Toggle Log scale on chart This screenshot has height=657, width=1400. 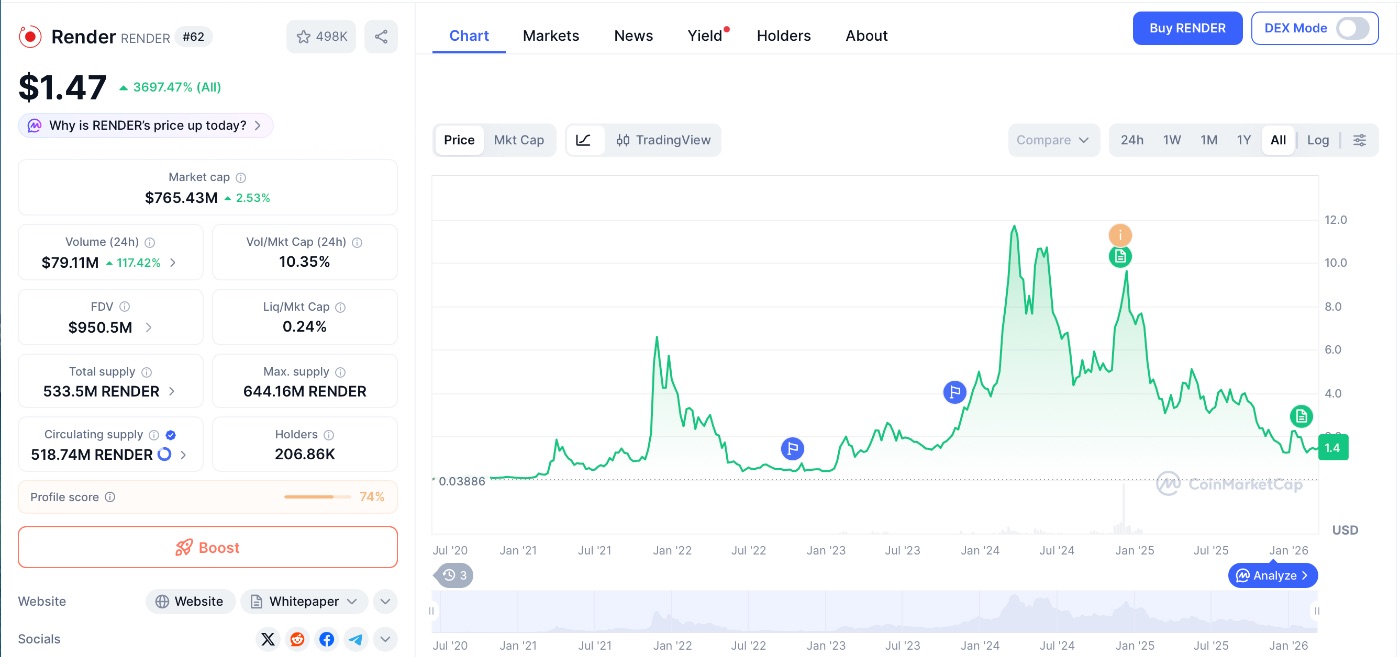click(x=1318, y=140)
